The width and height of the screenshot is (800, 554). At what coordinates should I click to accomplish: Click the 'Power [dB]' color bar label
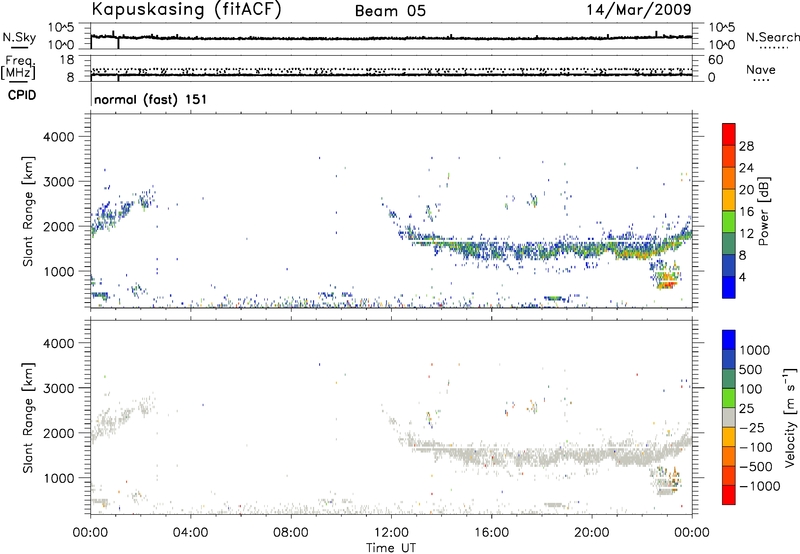(763, 211)
